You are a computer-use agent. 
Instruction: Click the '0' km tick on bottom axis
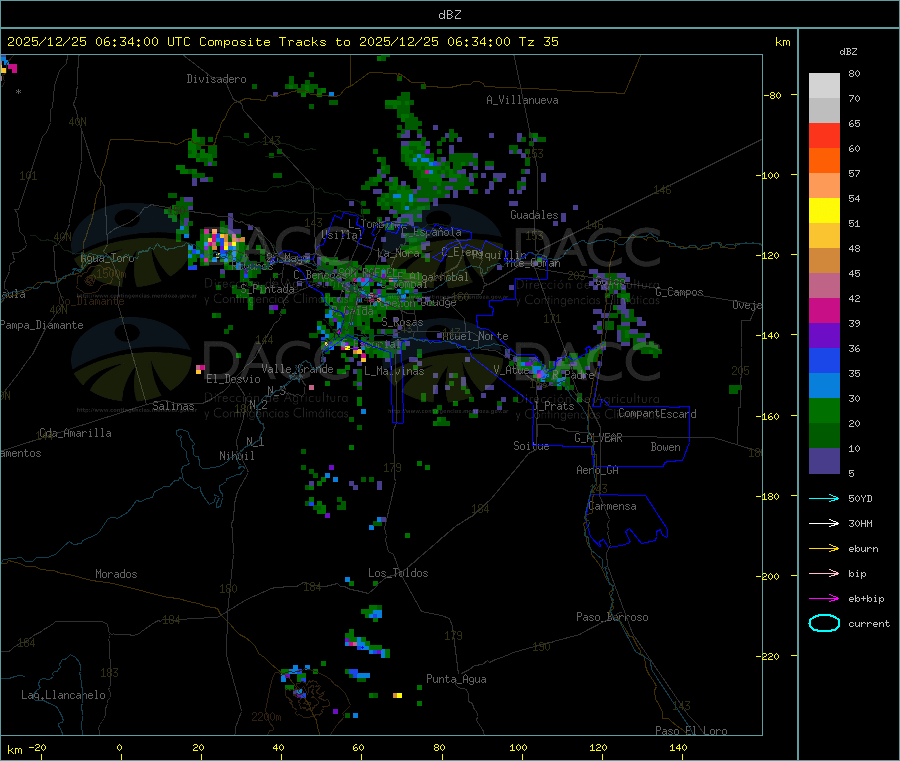click(119, 747)
